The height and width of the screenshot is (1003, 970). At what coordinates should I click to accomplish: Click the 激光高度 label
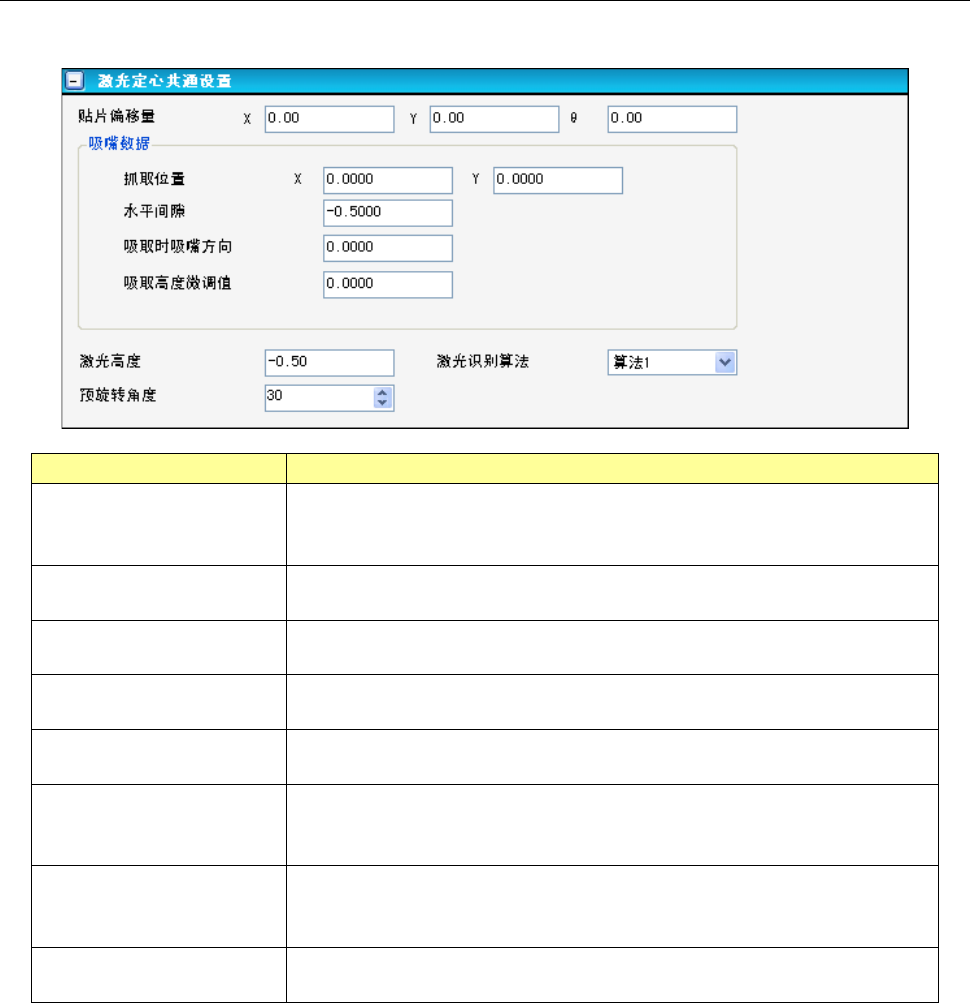click(110, 361)
